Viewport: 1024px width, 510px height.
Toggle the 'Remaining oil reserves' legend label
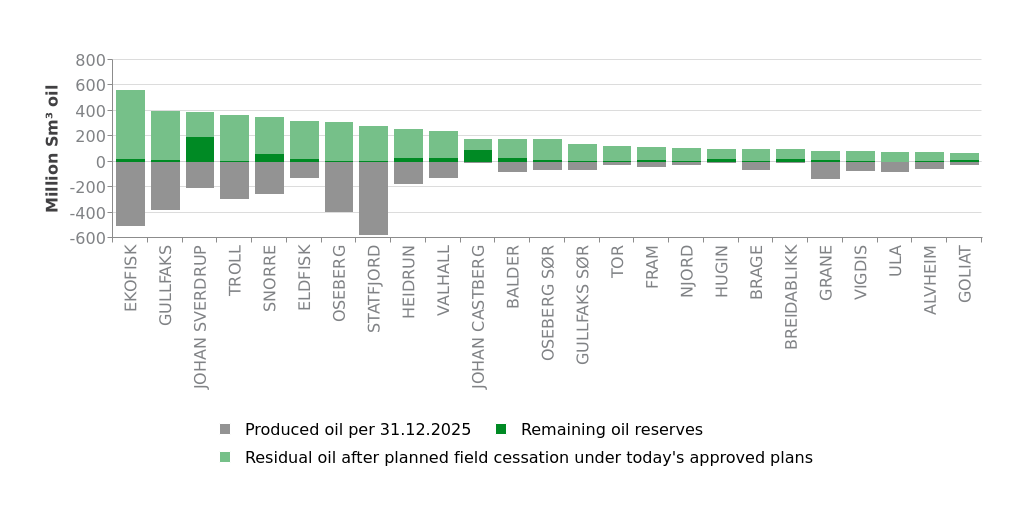point(611,430)
